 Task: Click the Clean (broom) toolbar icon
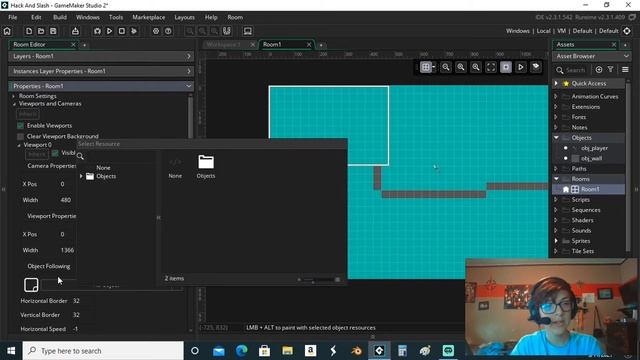pos(134,31)
